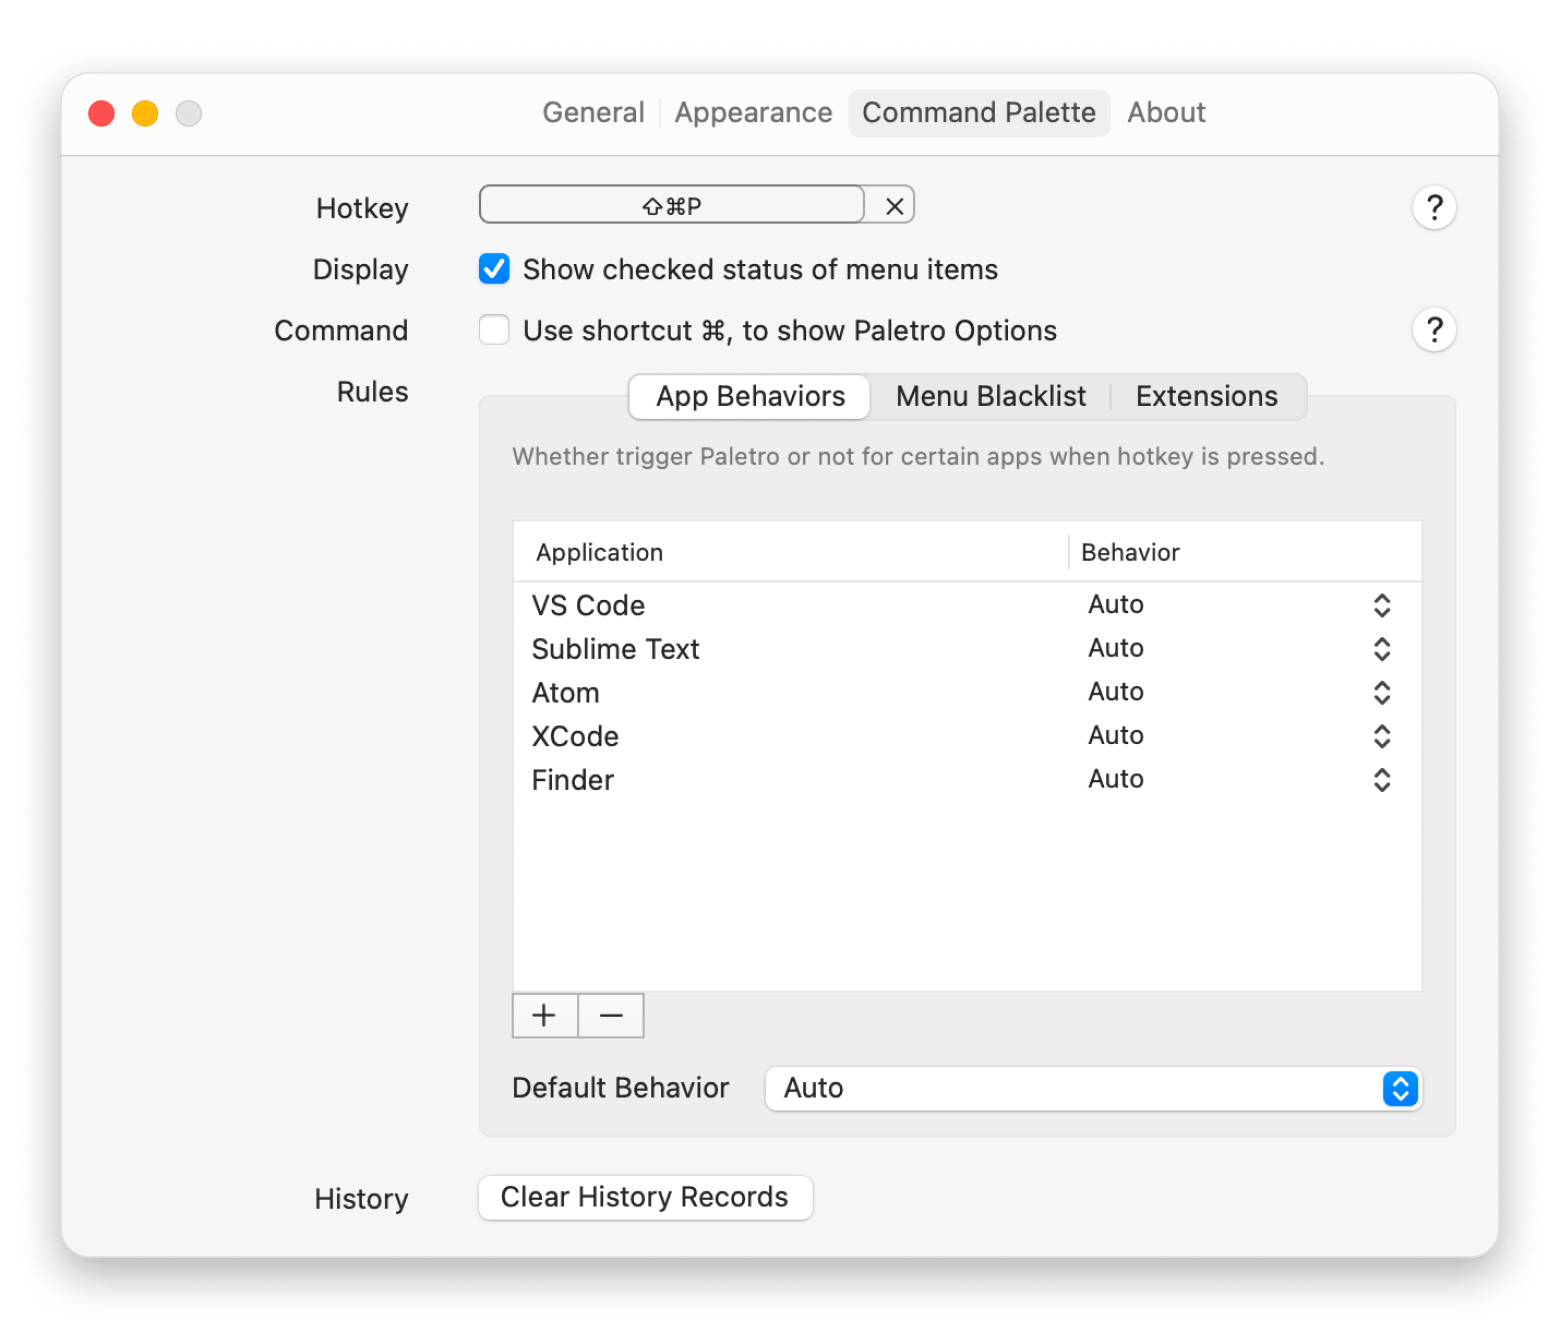The image size is (1560, 1338).
Task: Switch to the Menu Blacklist rules tab
Action: [x=990, y=396]
